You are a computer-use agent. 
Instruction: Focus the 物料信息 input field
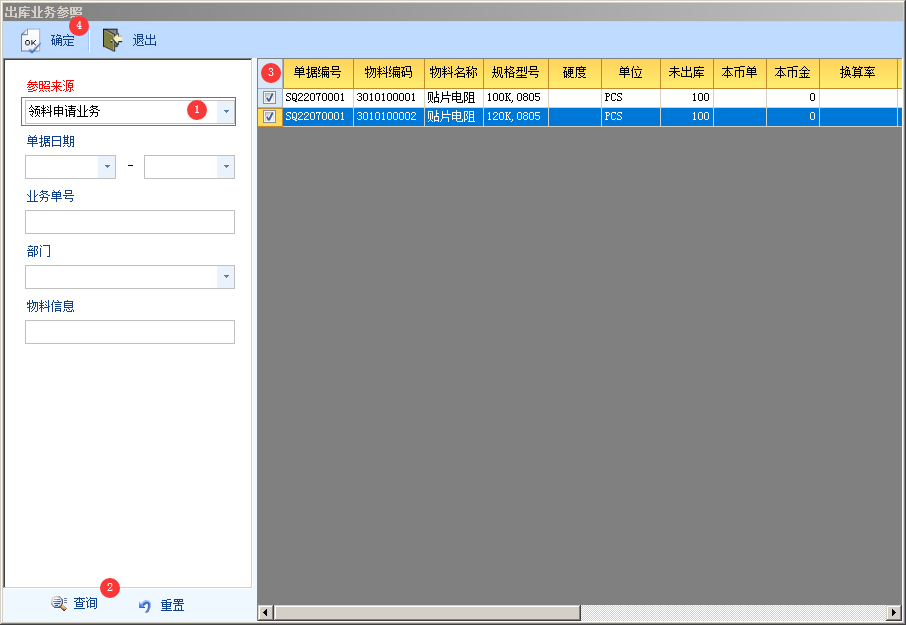pyautogui.click(x=130, y=332)
